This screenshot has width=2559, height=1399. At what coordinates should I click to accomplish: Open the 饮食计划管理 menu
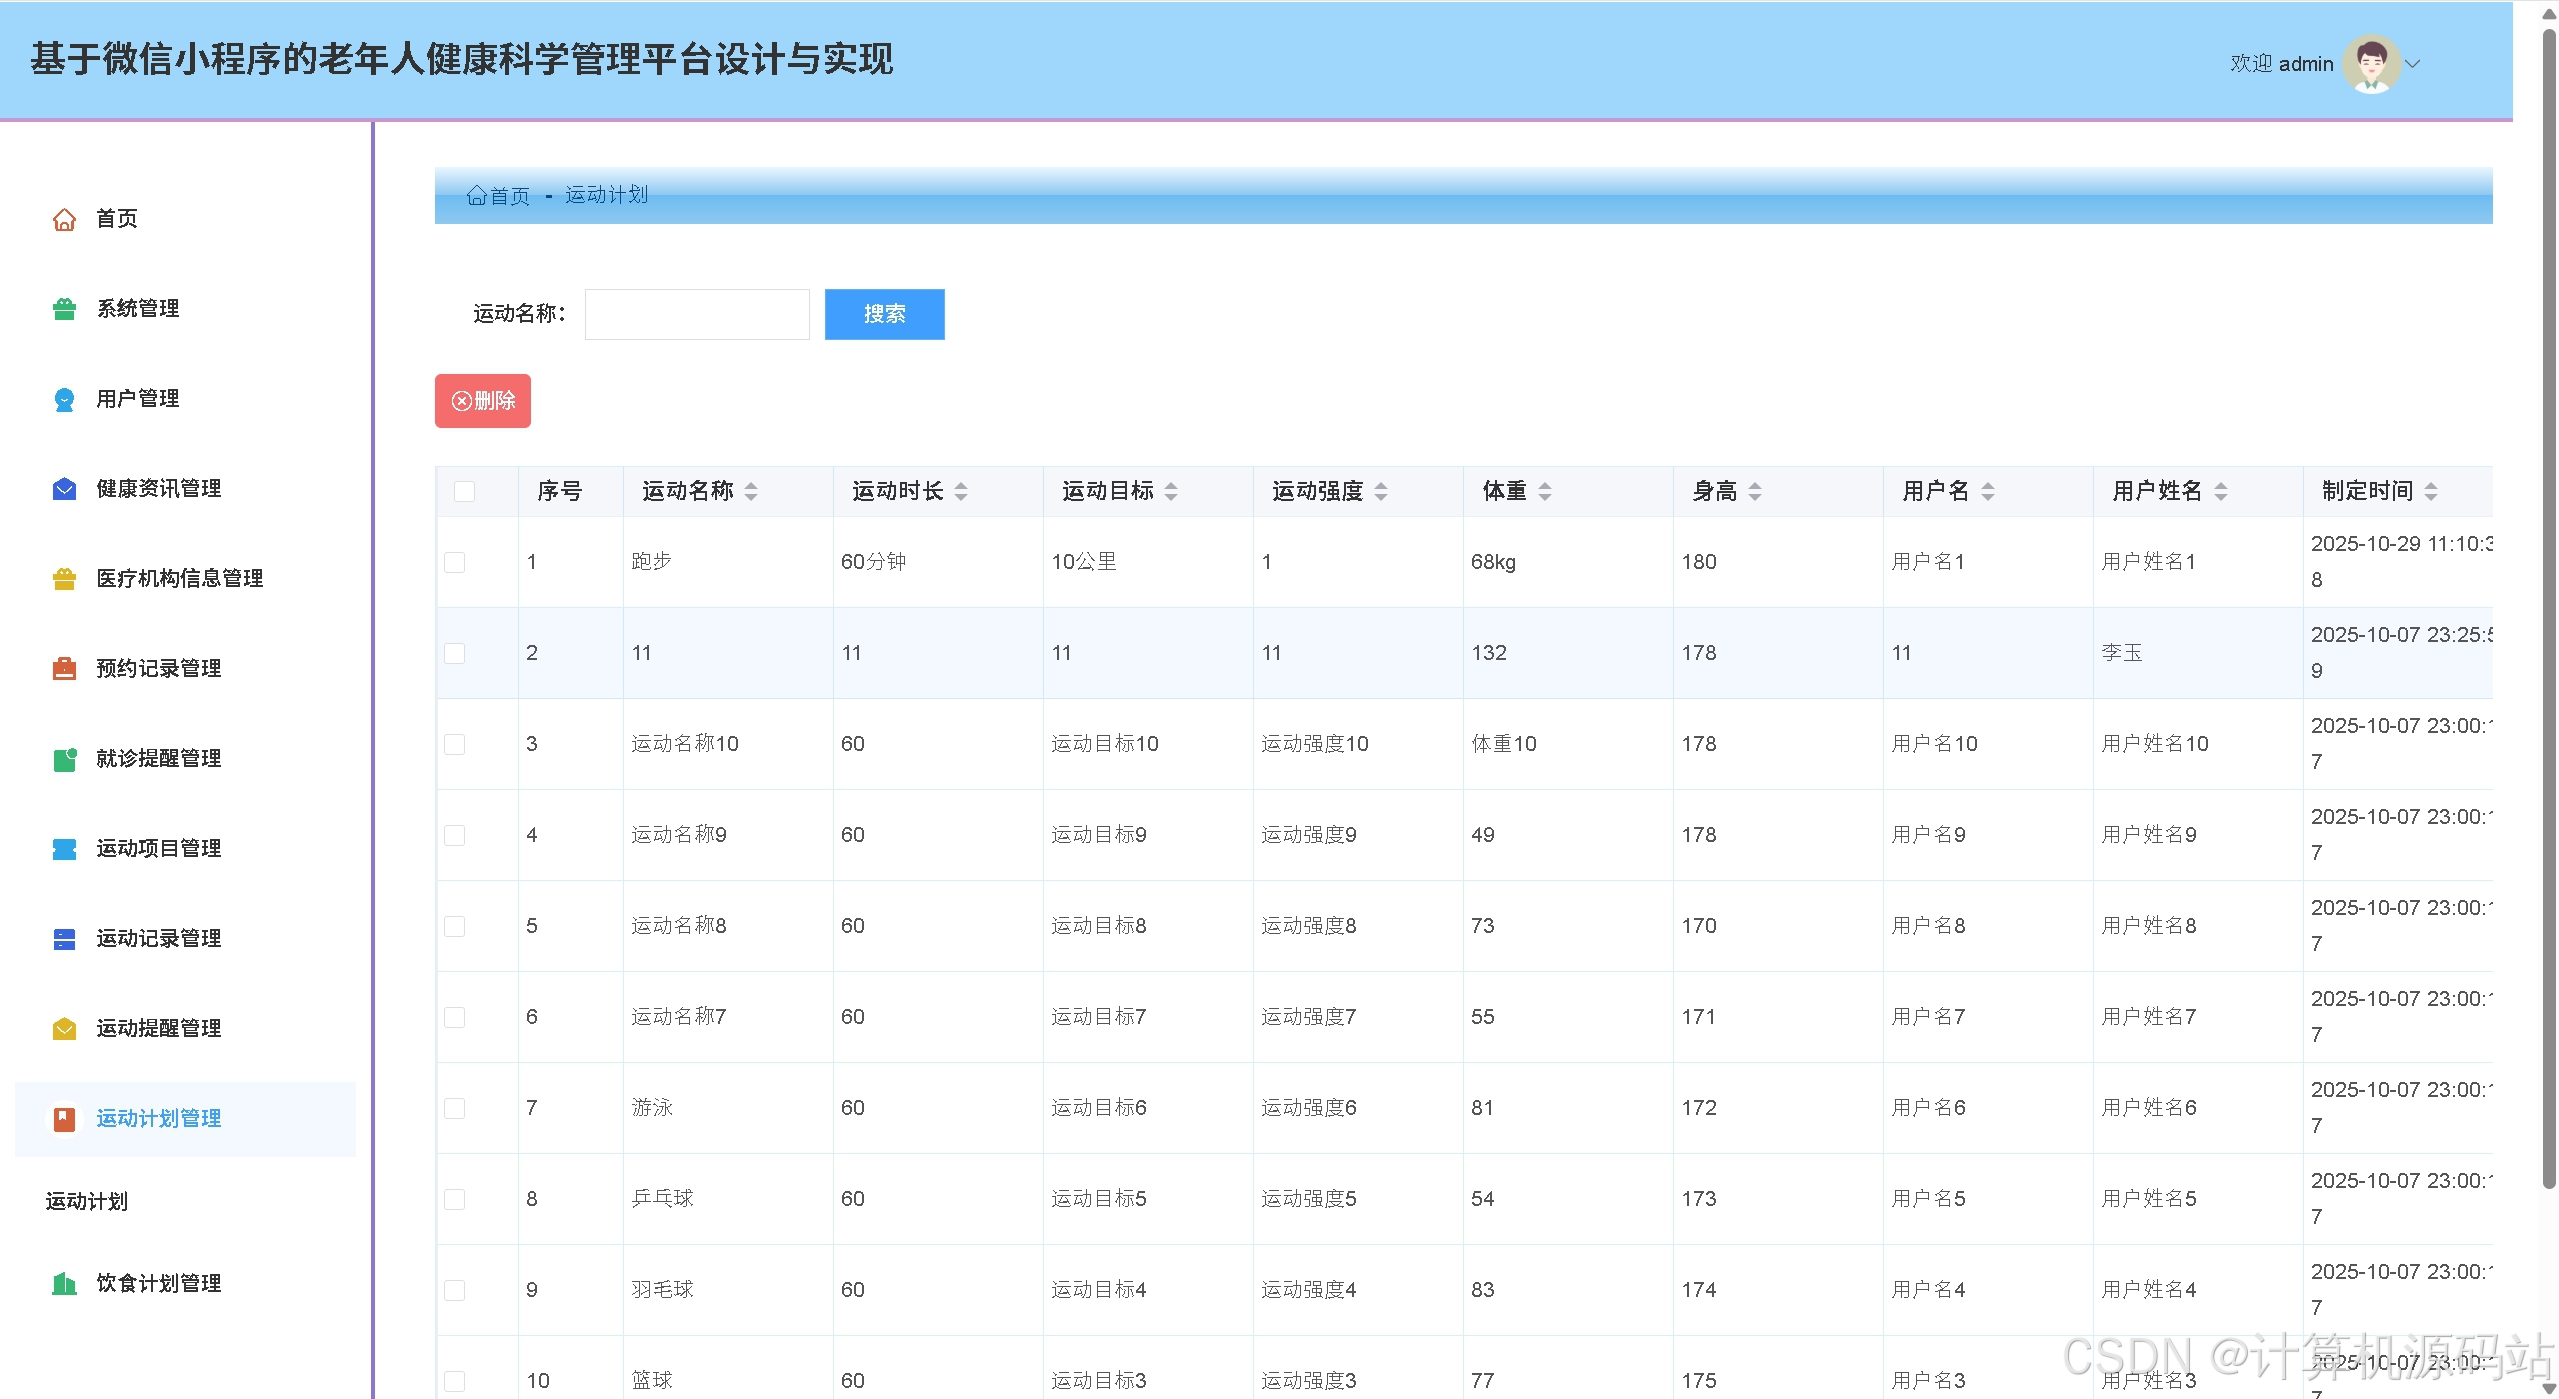[x=185, y=1283]
